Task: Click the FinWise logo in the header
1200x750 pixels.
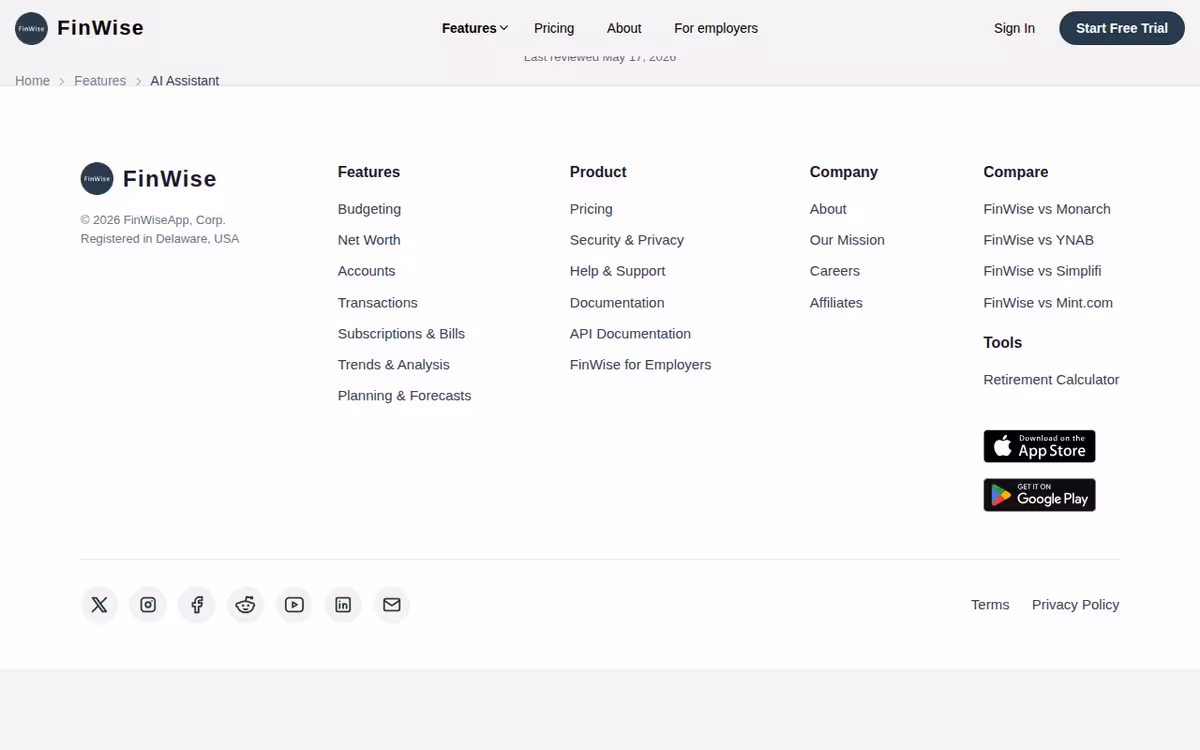Action: (79, 28)
